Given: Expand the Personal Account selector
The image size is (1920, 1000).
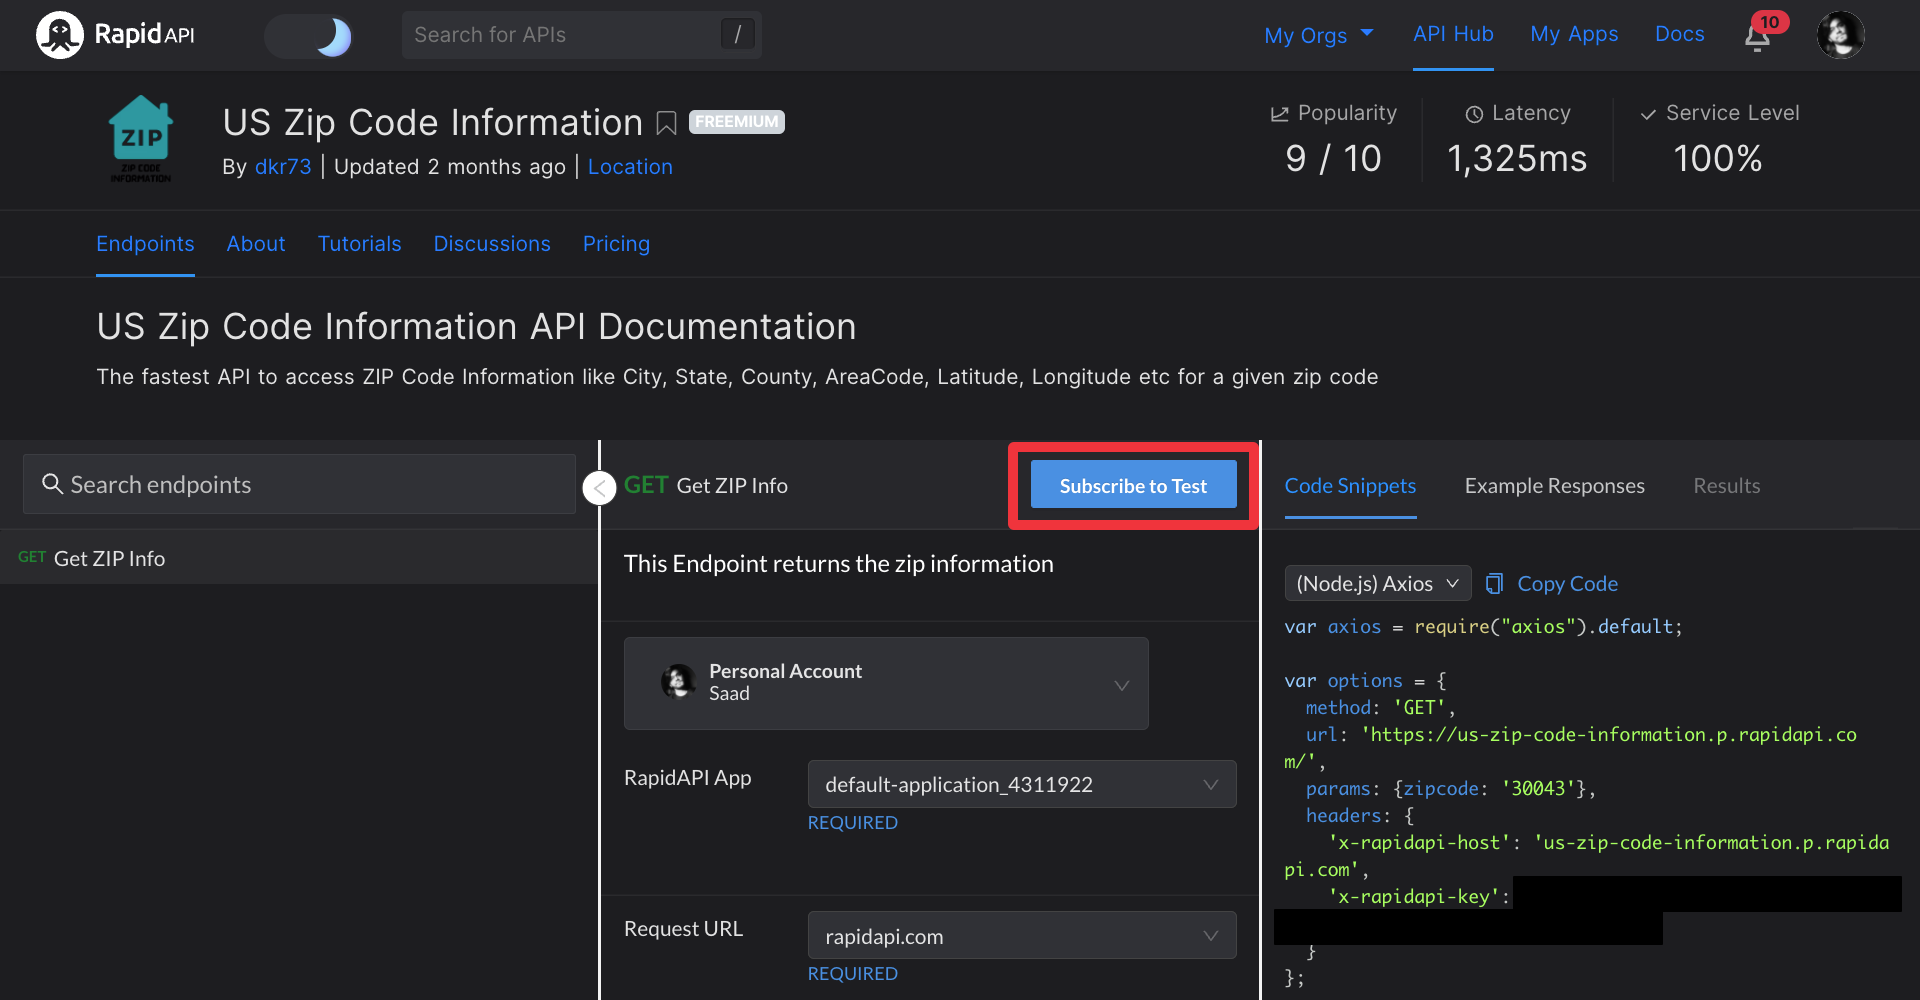Looking at the screenshot, I should [x=886, y=683].
